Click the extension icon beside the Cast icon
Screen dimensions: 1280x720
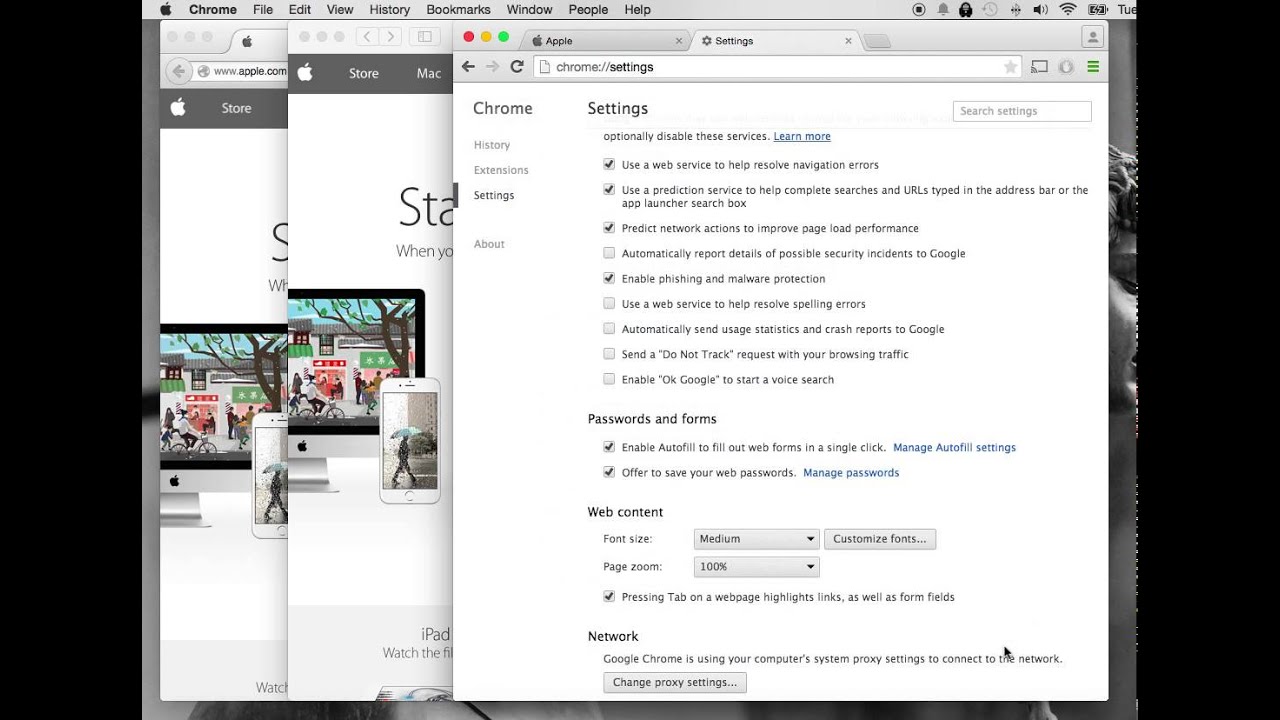point(1066,67)
